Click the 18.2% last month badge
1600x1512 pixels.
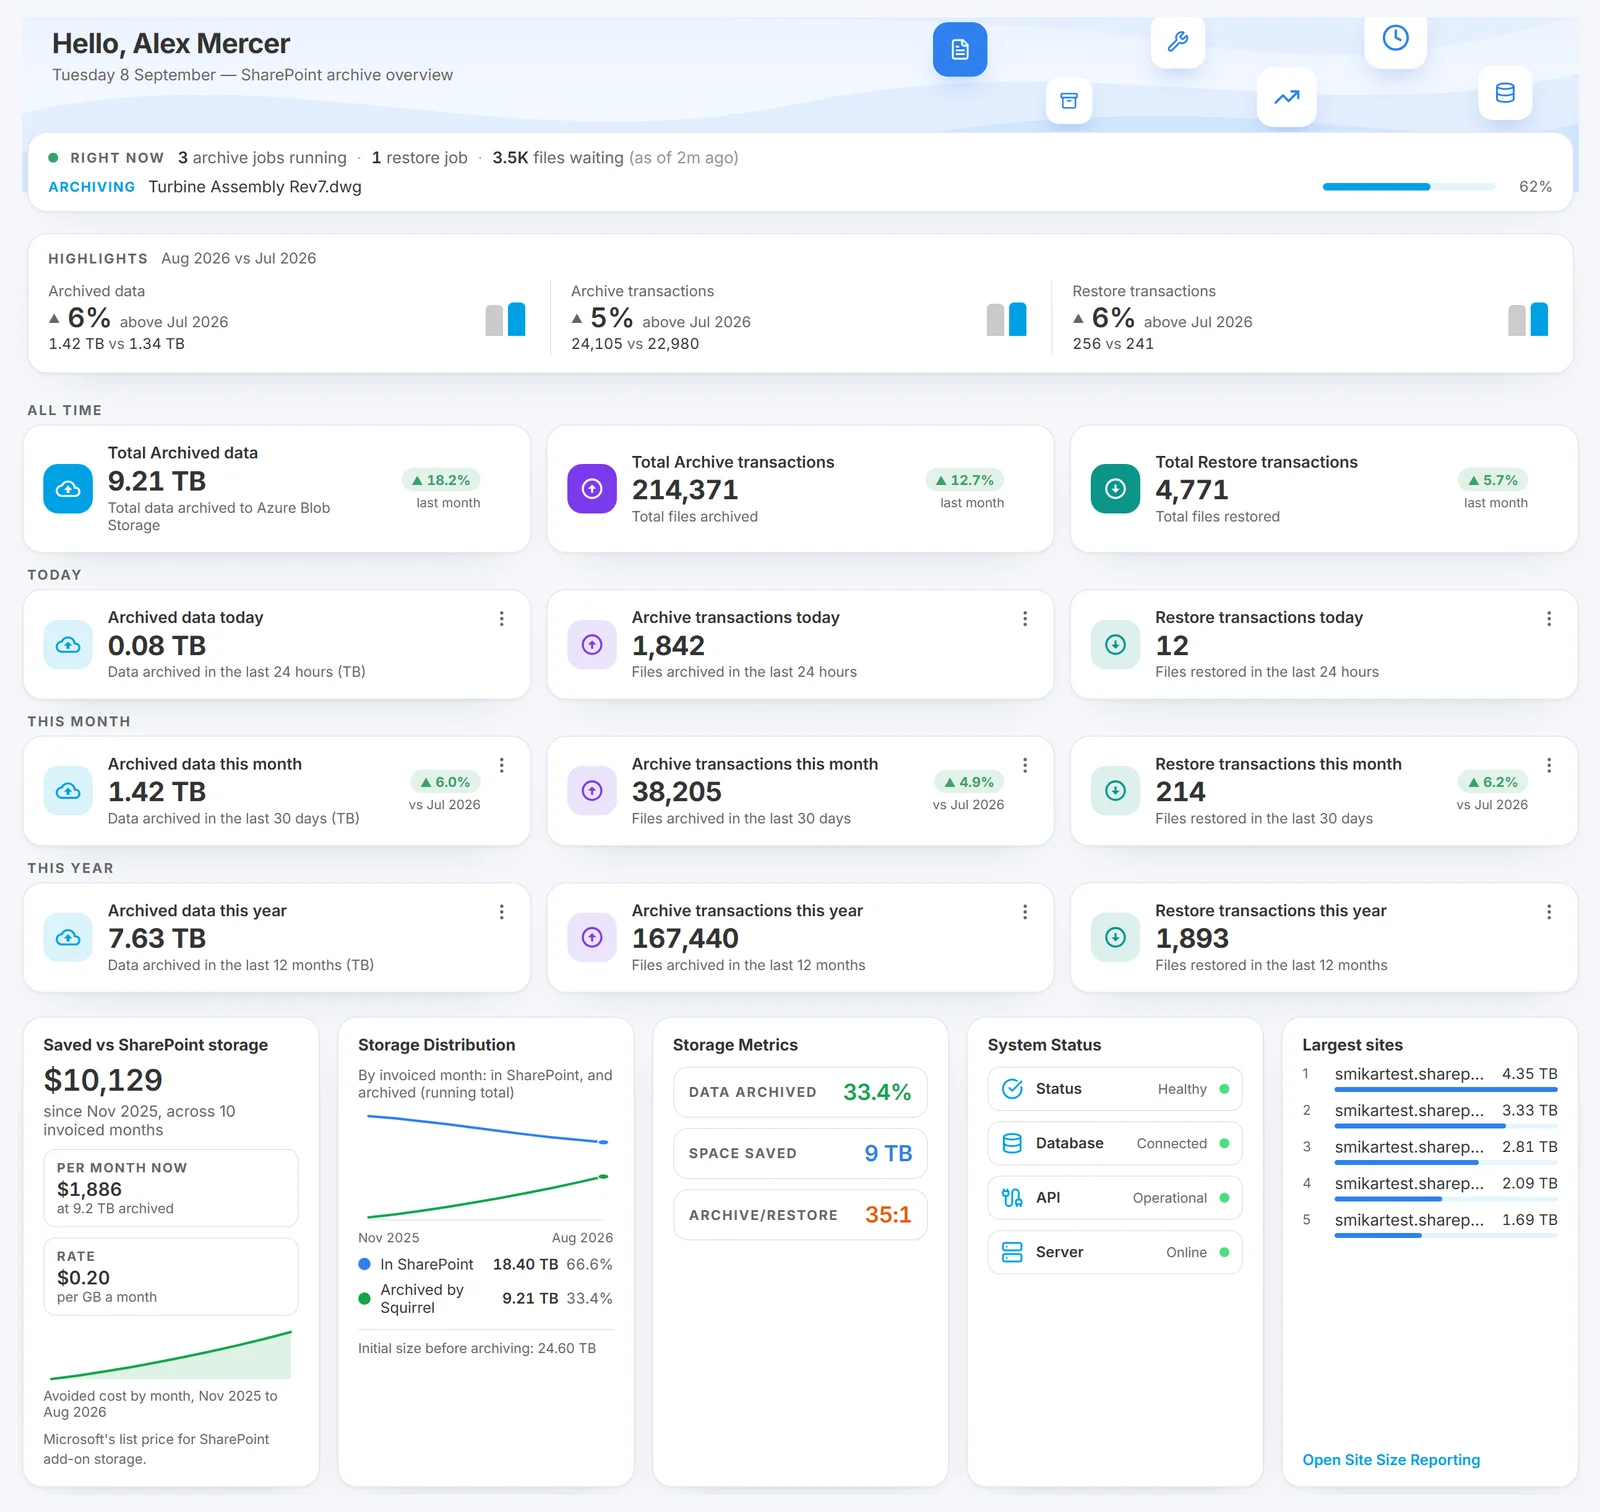point(442,480)
